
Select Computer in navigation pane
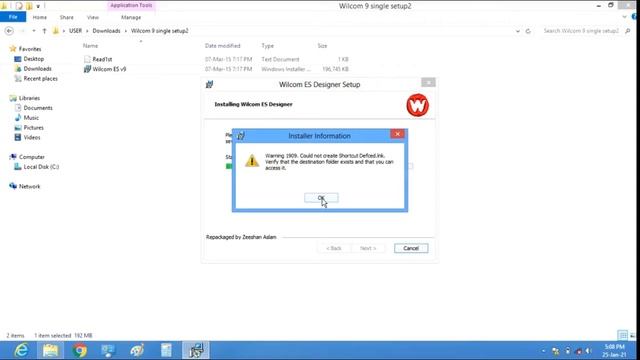point(32,157)
